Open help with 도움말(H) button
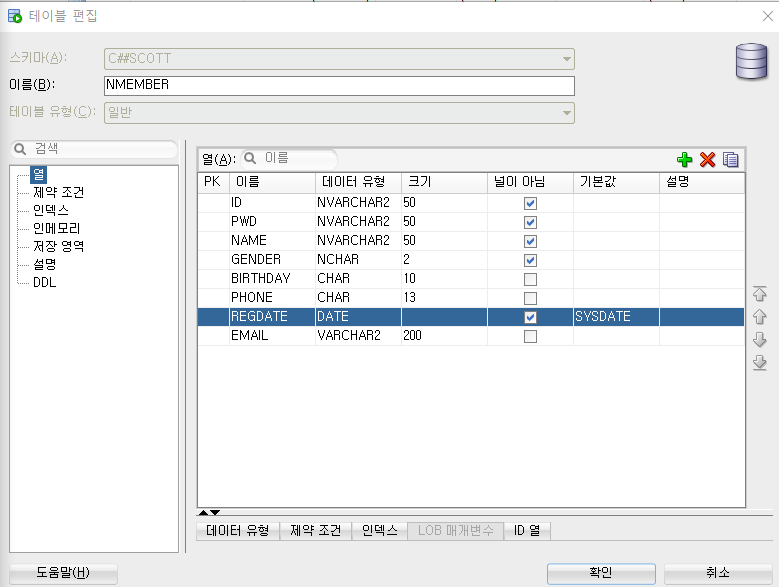This screenshot has width=779, height=587. [63, 573]
